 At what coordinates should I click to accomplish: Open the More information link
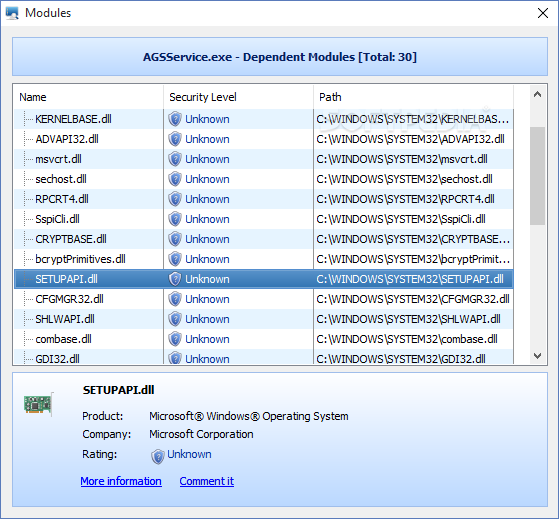[x=121, y=481]
